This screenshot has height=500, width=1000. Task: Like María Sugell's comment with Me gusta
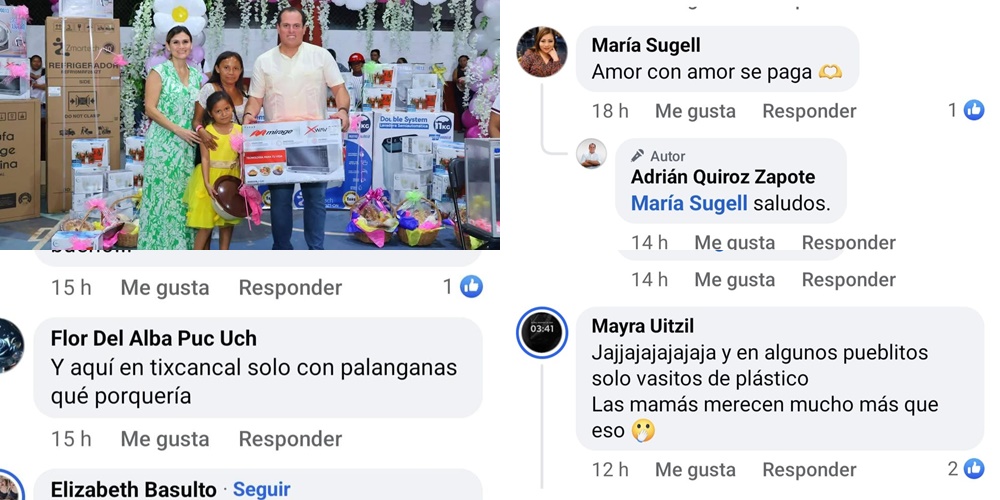pyautogui.click(x=695, y=111)
